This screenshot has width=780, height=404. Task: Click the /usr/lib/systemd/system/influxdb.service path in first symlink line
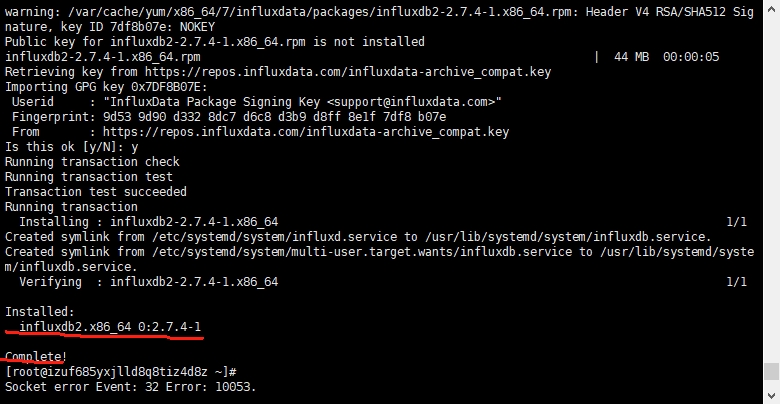568,237
